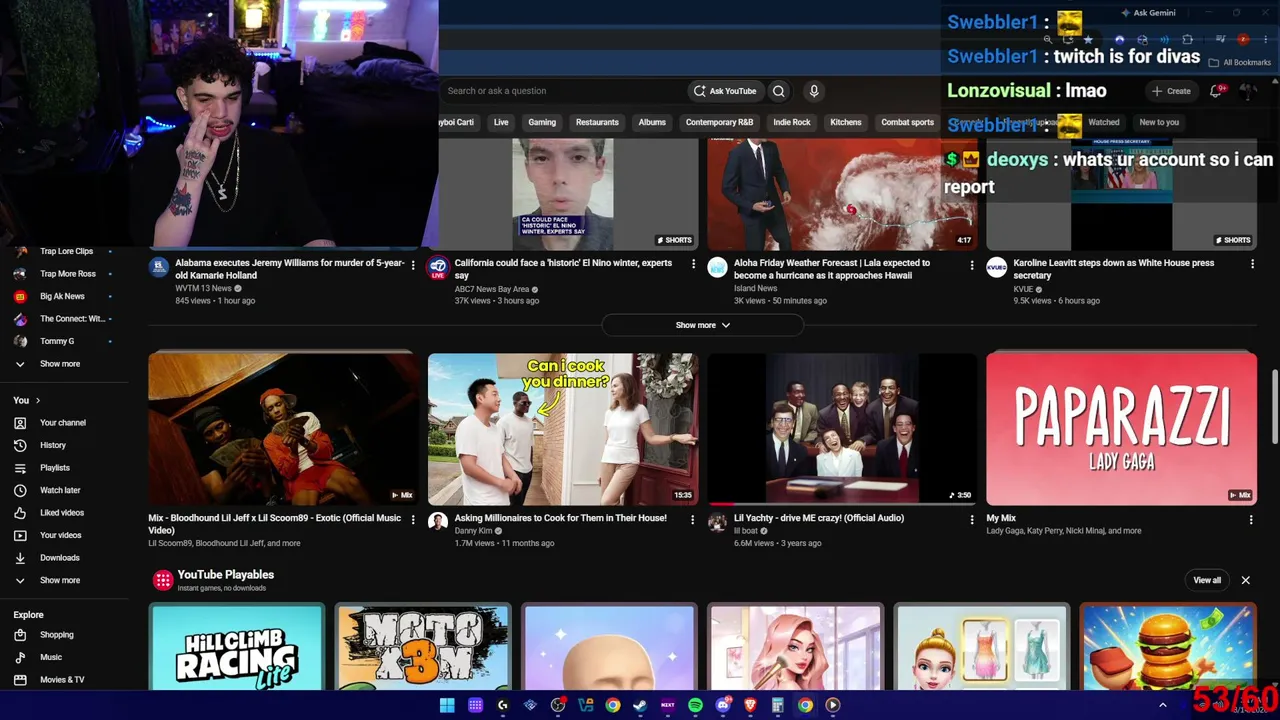Open options for California El Nino video
This screenshot has width=1280, height=720.
click(x=693, y=264)
